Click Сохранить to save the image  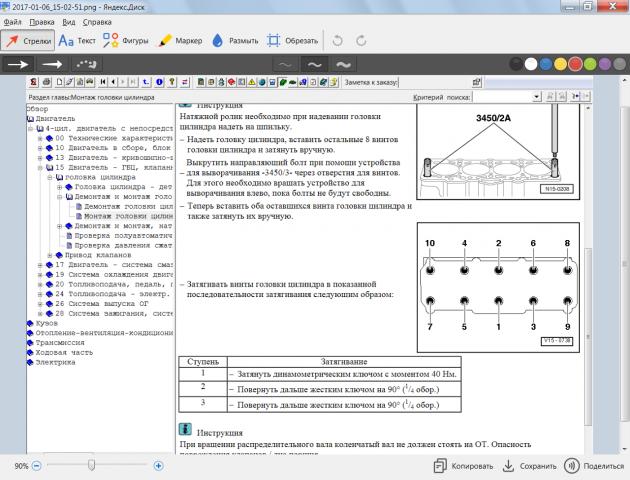(x=530, y=466)
